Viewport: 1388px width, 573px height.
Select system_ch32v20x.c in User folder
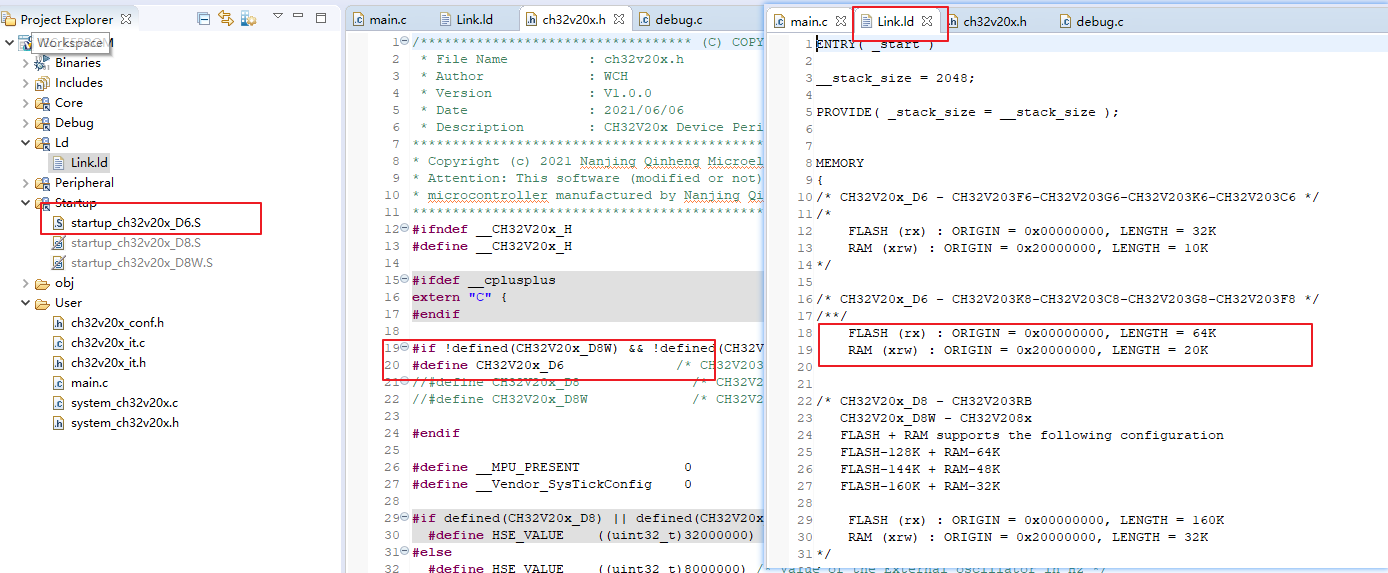pyautogui.click(x=124, y=403)
